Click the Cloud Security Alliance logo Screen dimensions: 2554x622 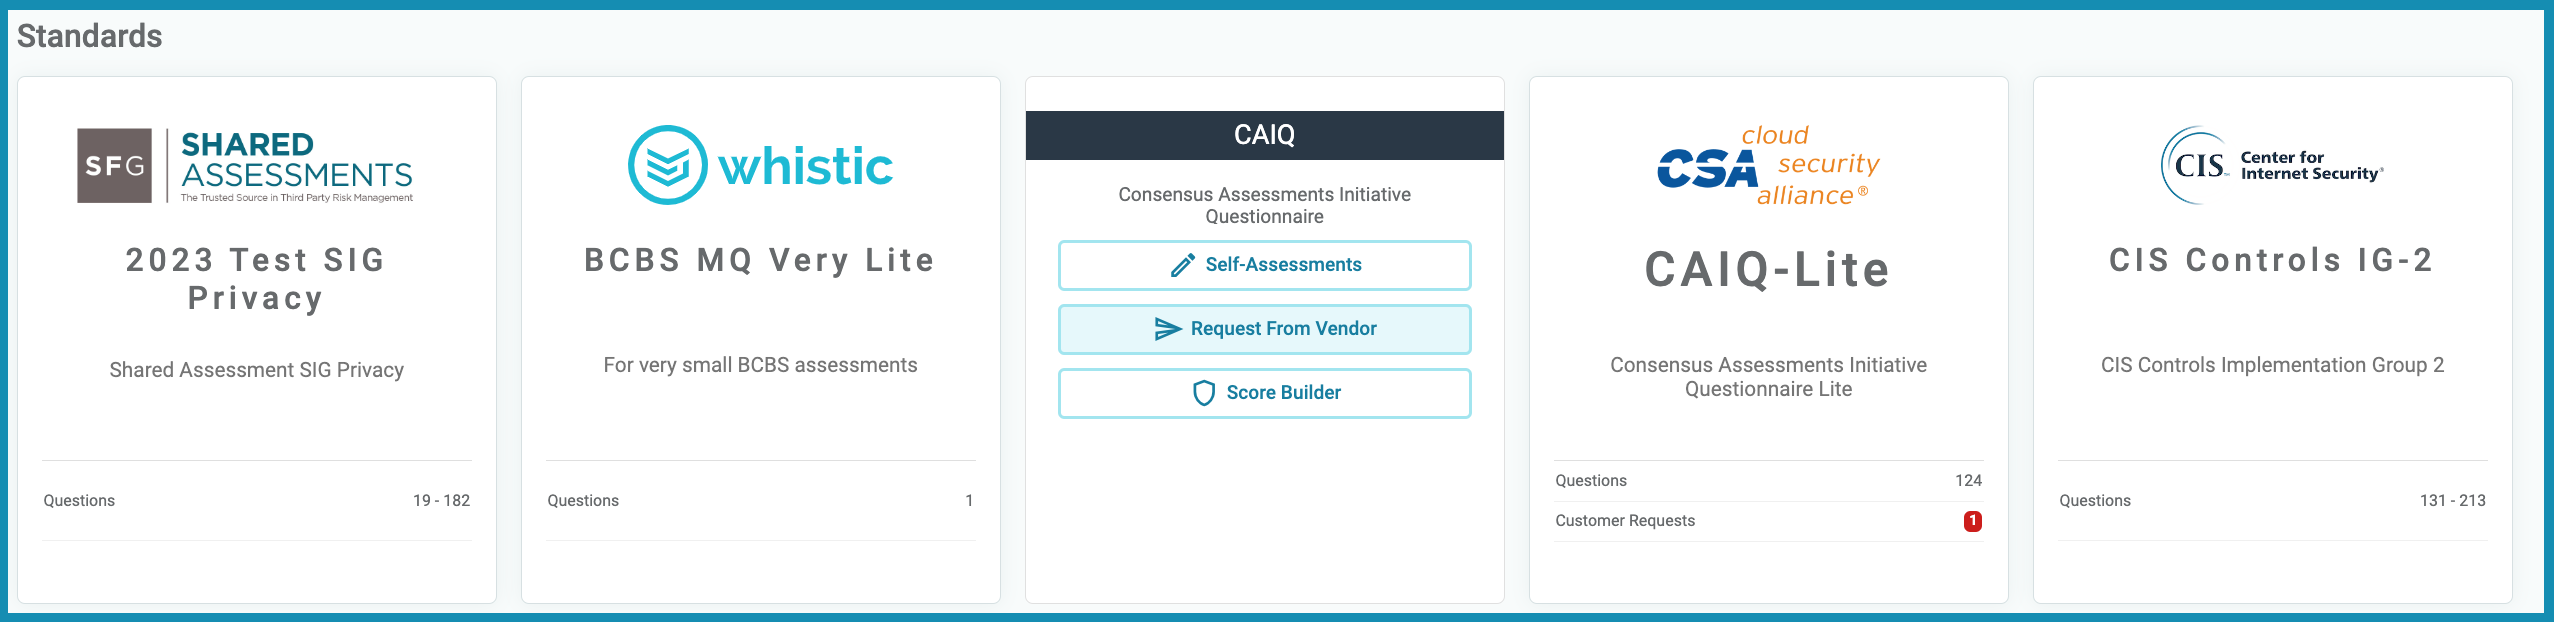[x=1768, y=166]
